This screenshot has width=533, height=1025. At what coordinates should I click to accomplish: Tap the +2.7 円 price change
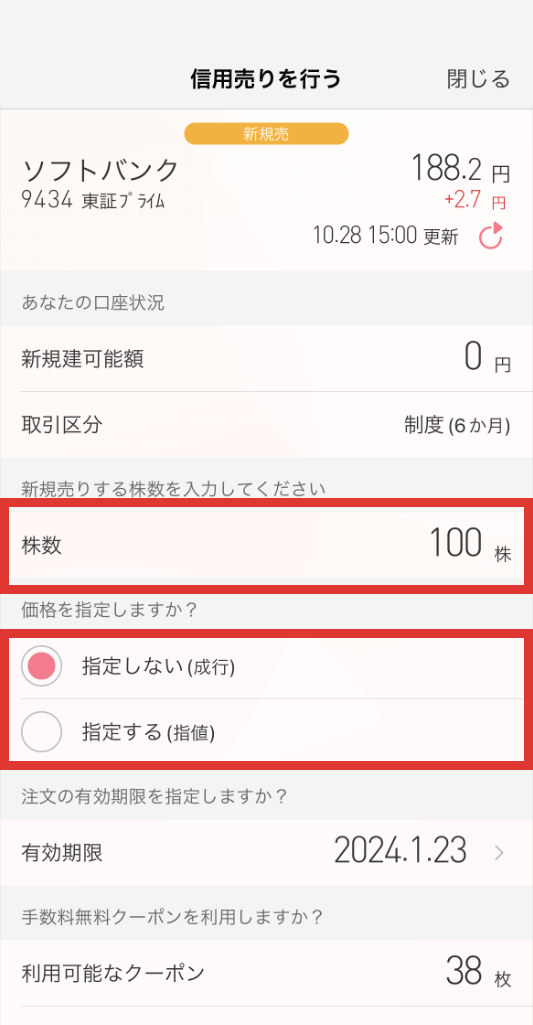click(475, 201)
